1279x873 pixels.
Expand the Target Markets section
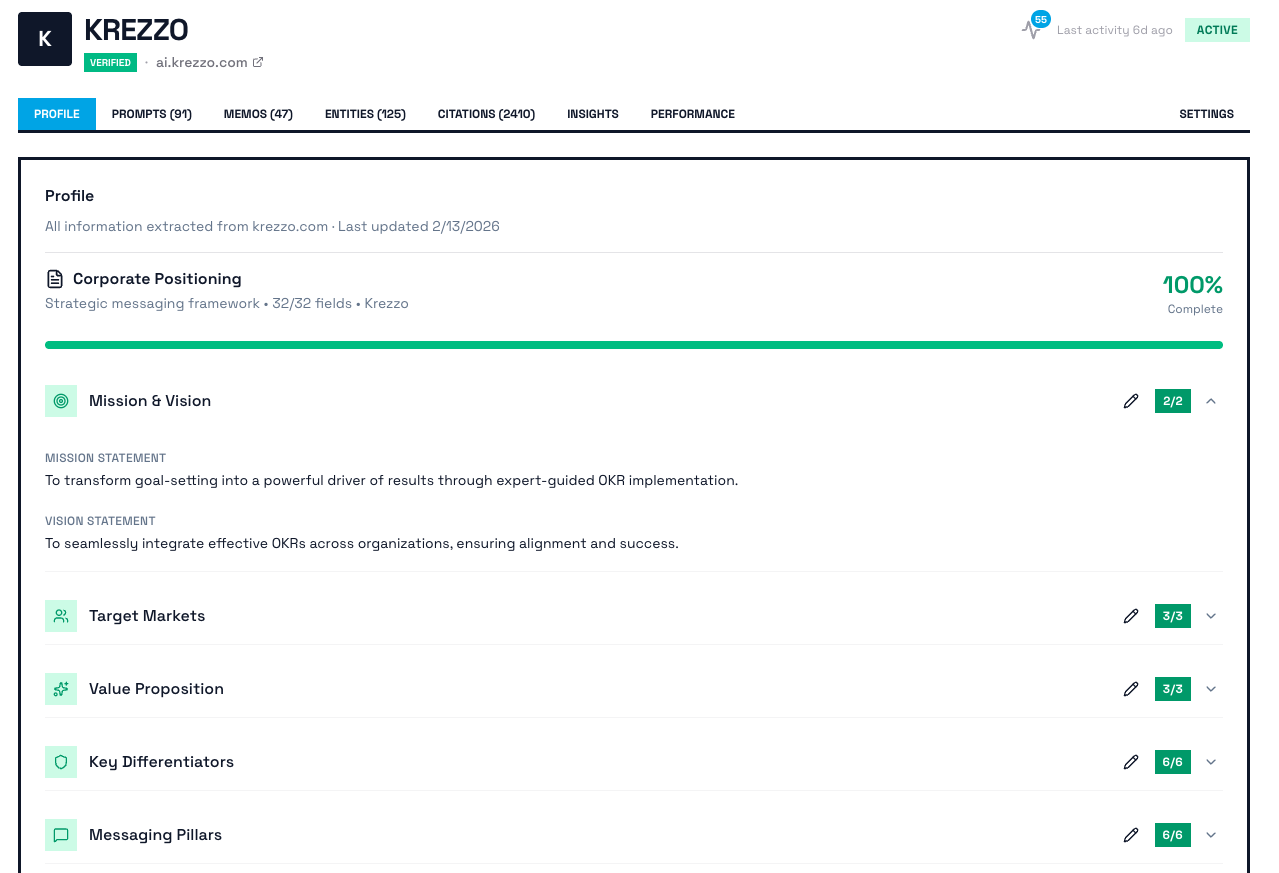point(1211,616)
